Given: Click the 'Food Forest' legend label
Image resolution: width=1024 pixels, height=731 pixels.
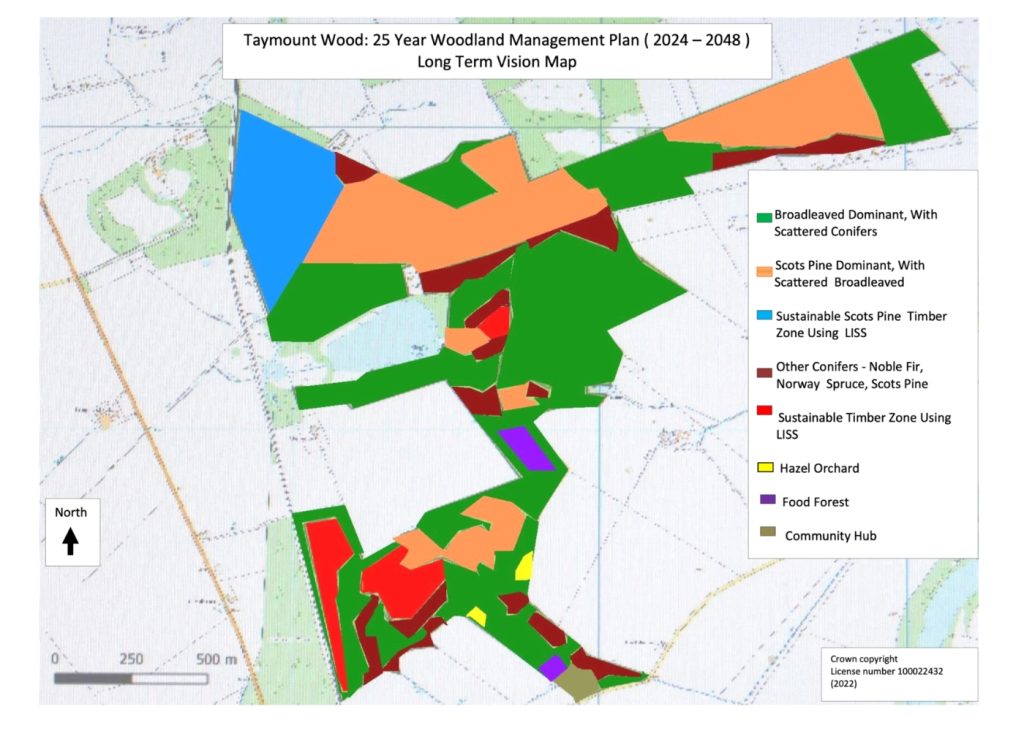Looking at the screenshot, I should (x=815, y=502).
